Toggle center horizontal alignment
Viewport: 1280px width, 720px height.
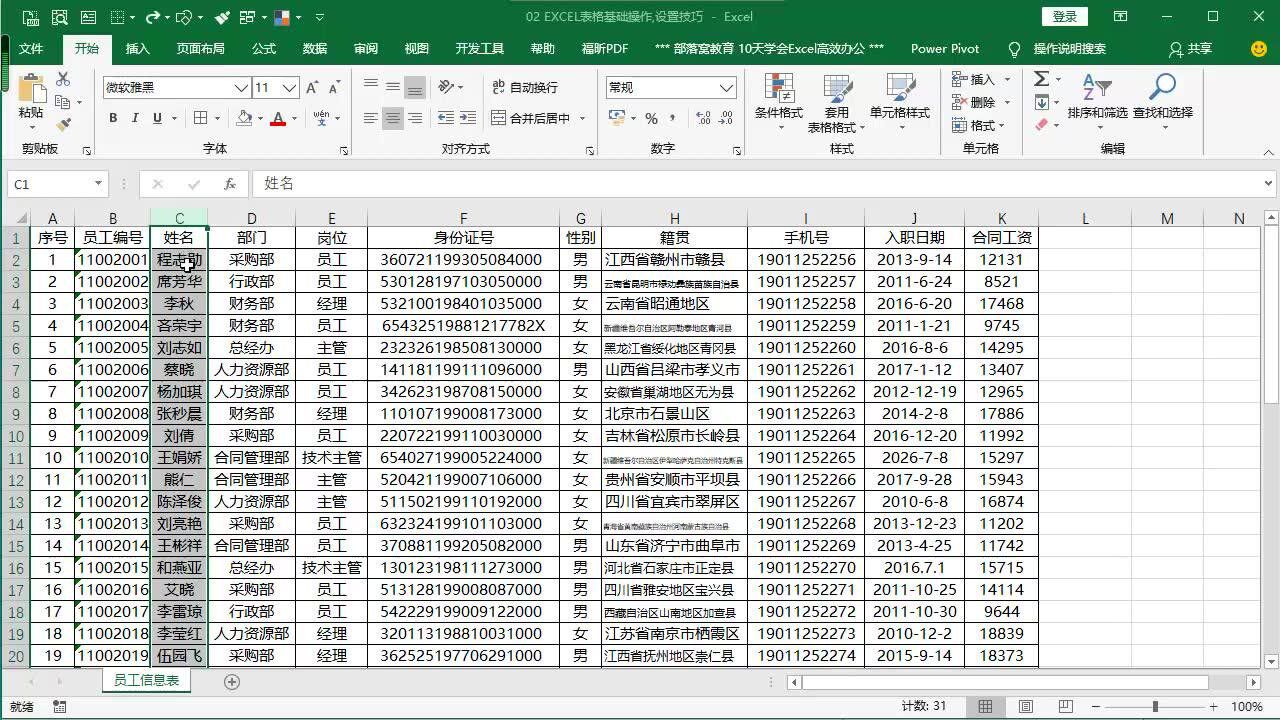click(393, 118)
